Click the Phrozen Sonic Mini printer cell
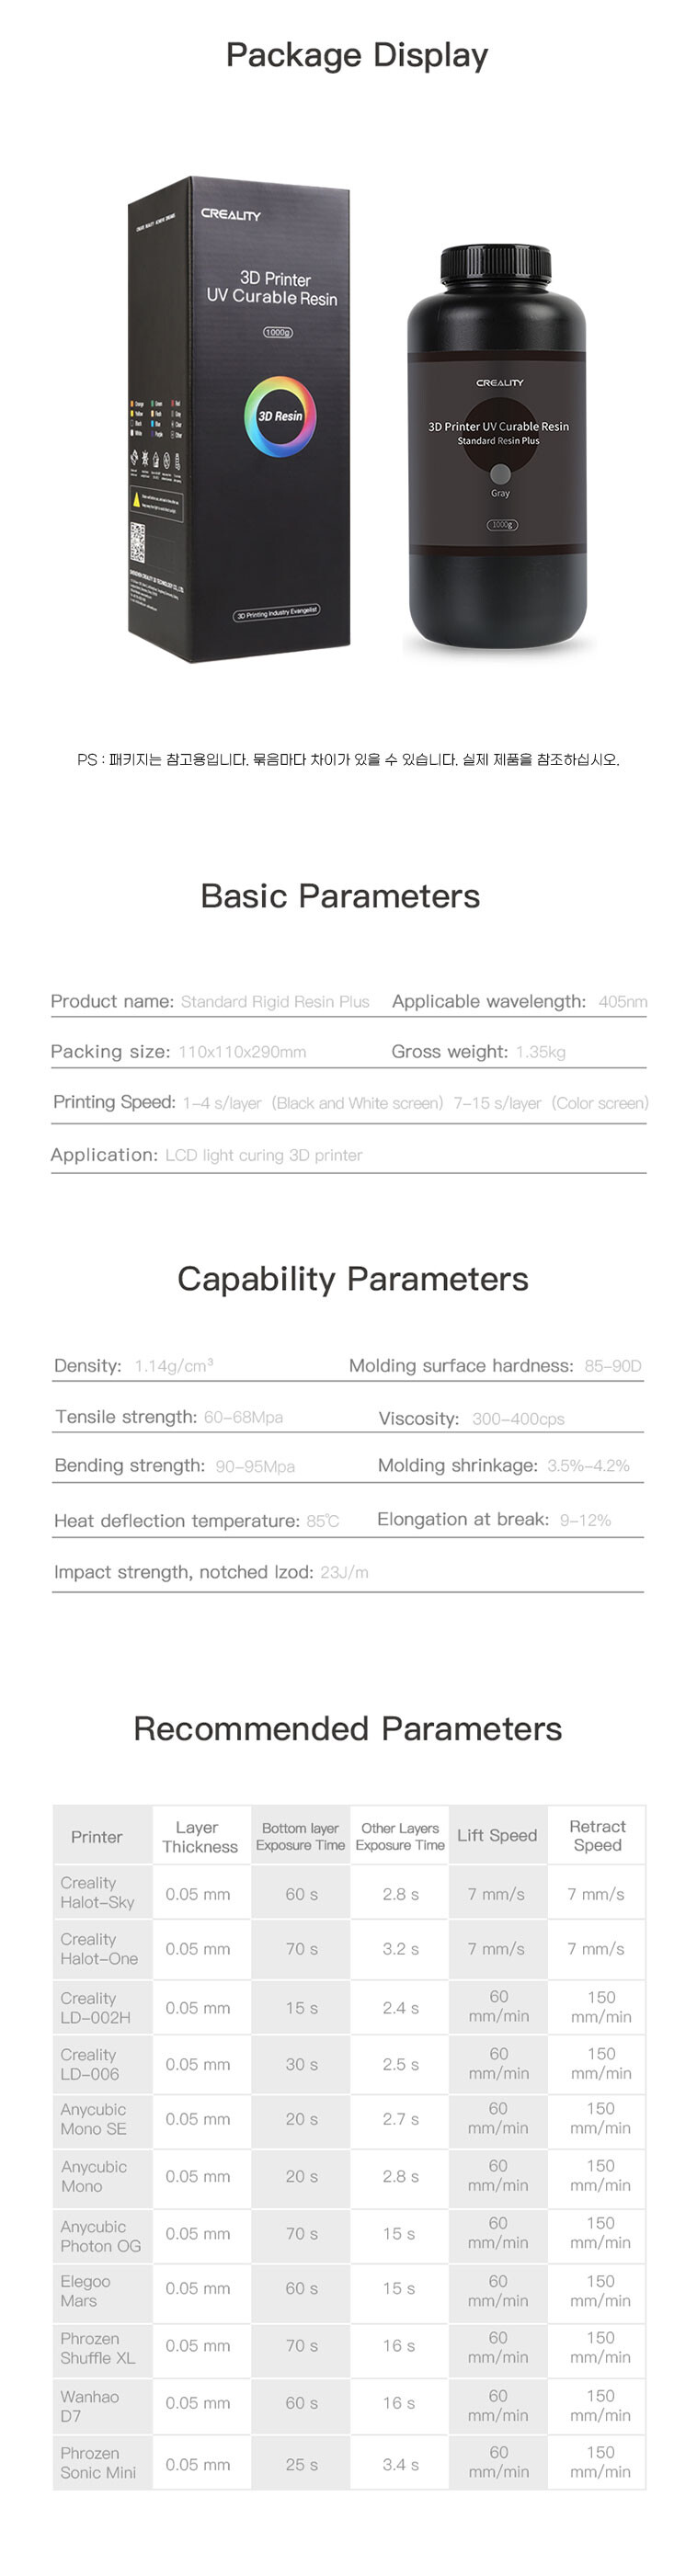 click(98, 2462)
